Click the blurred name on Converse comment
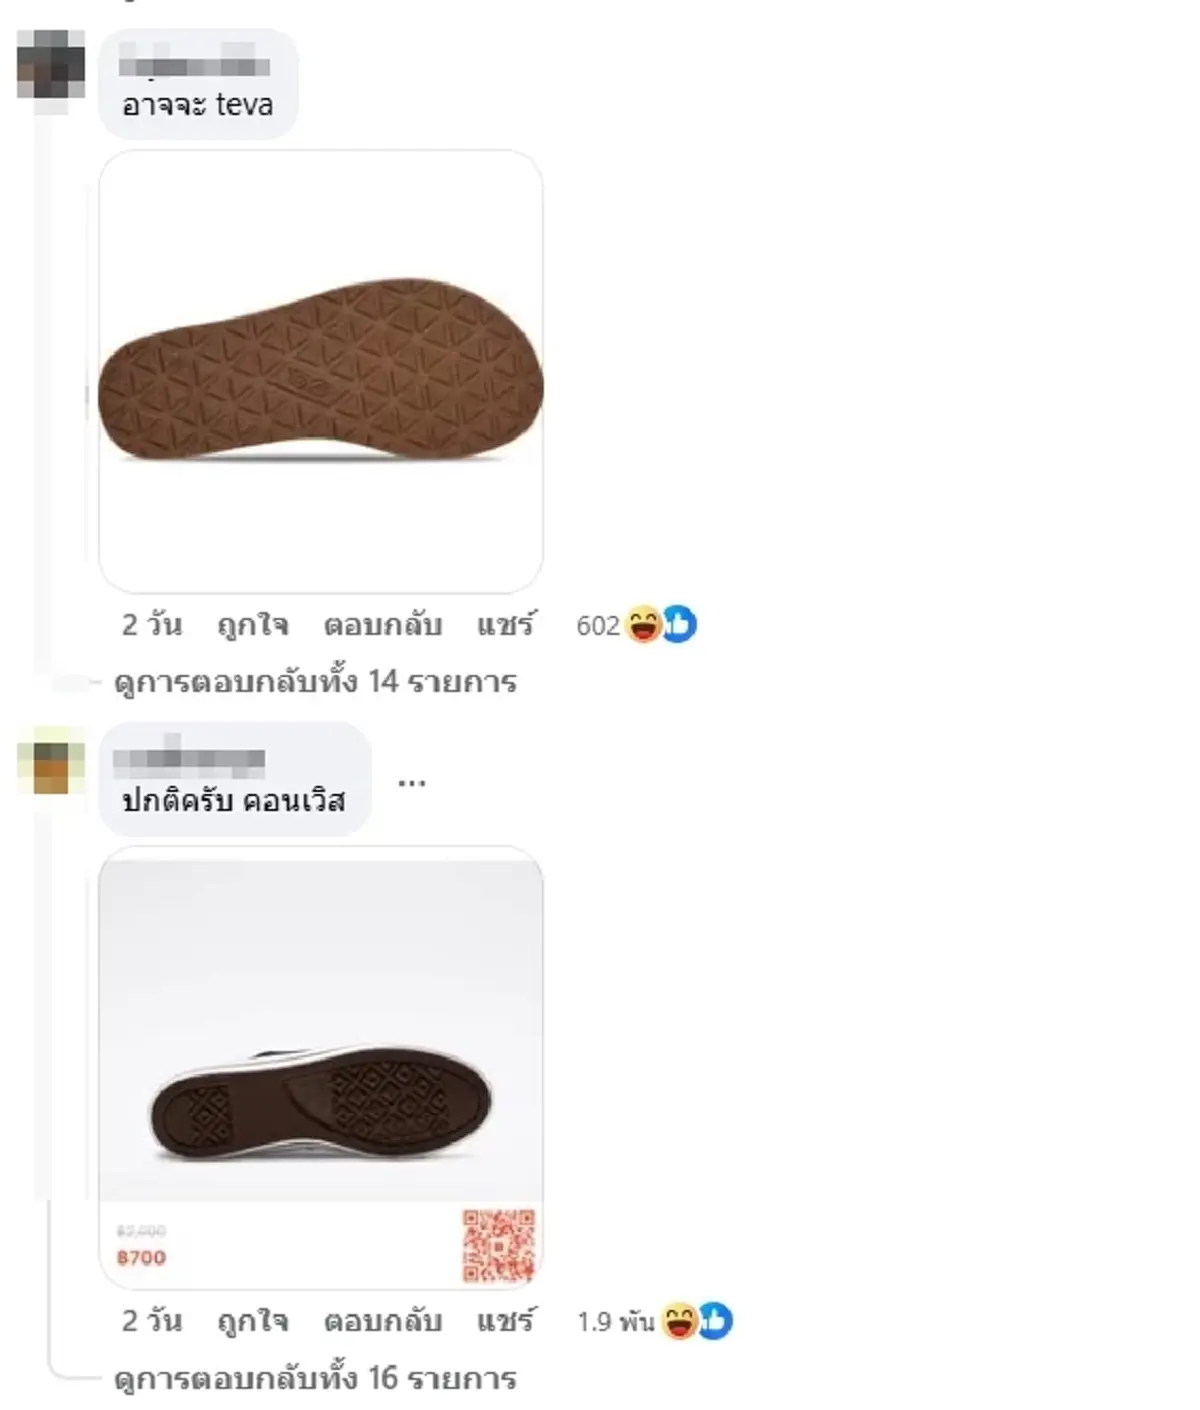 pyautogui.click(x=189, y=761)
